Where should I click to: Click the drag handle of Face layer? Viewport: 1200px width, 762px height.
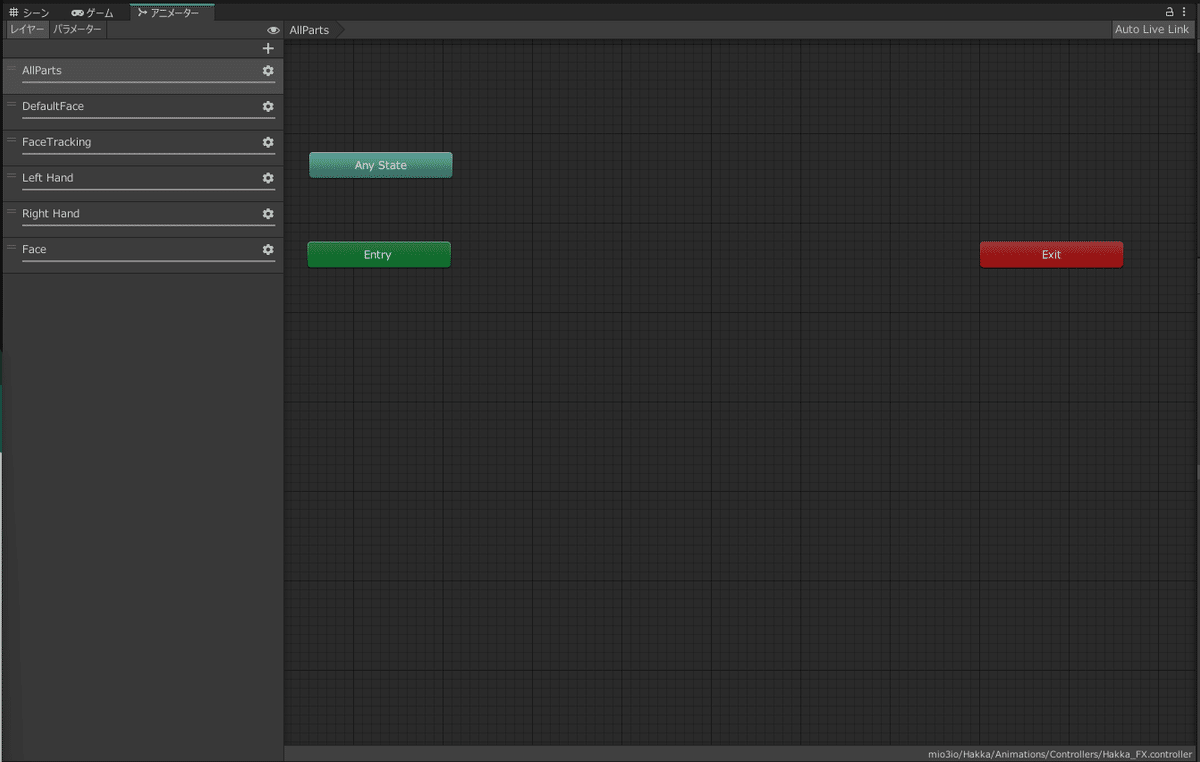point(12,248)
